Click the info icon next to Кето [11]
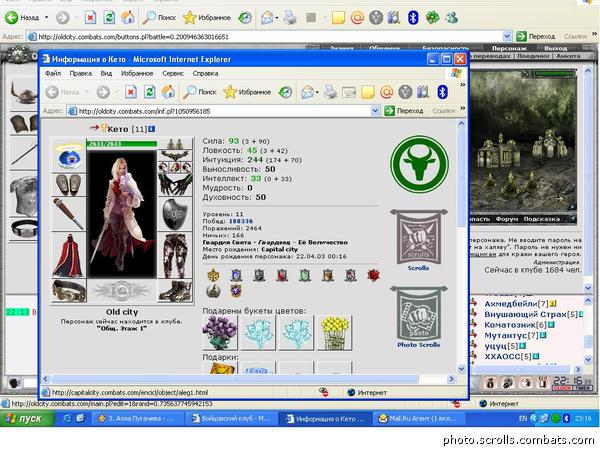 (x=152, y=129)
